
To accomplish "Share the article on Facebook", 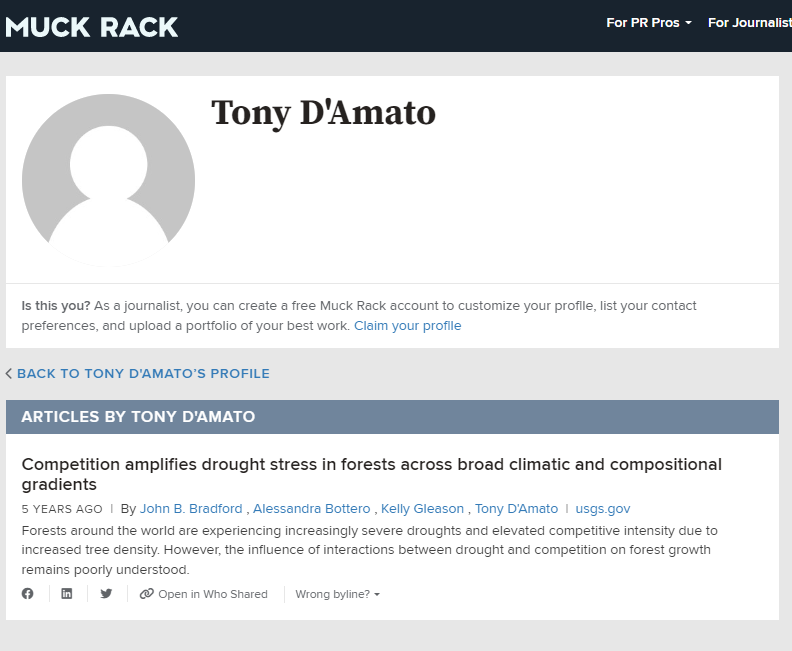I will point(28,594).
